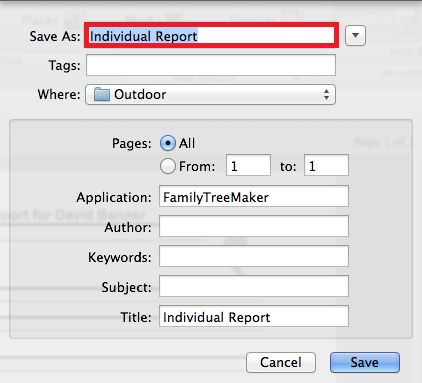Click the Tags input field
The width and height of the screenshot is (422, 383).
point(211,65)
